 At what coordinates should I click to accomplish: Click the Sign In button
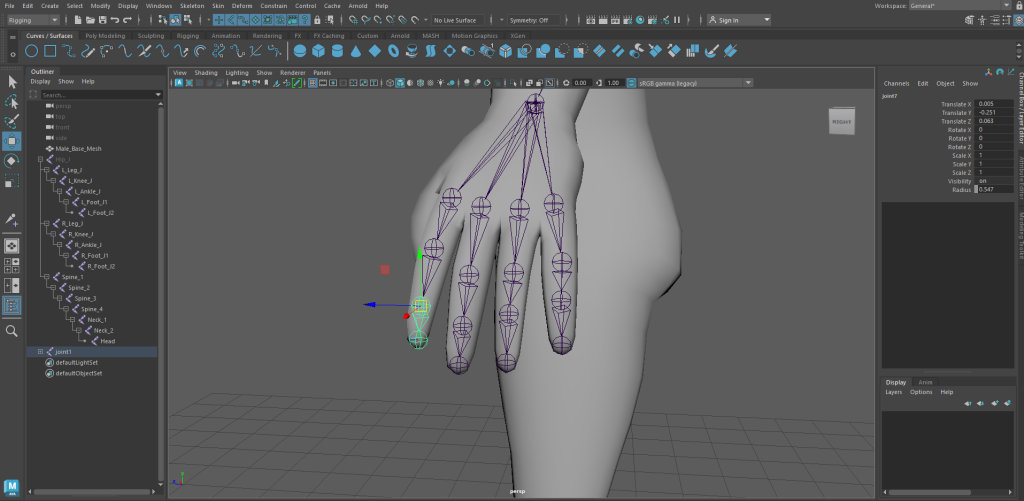click(738, 20)
